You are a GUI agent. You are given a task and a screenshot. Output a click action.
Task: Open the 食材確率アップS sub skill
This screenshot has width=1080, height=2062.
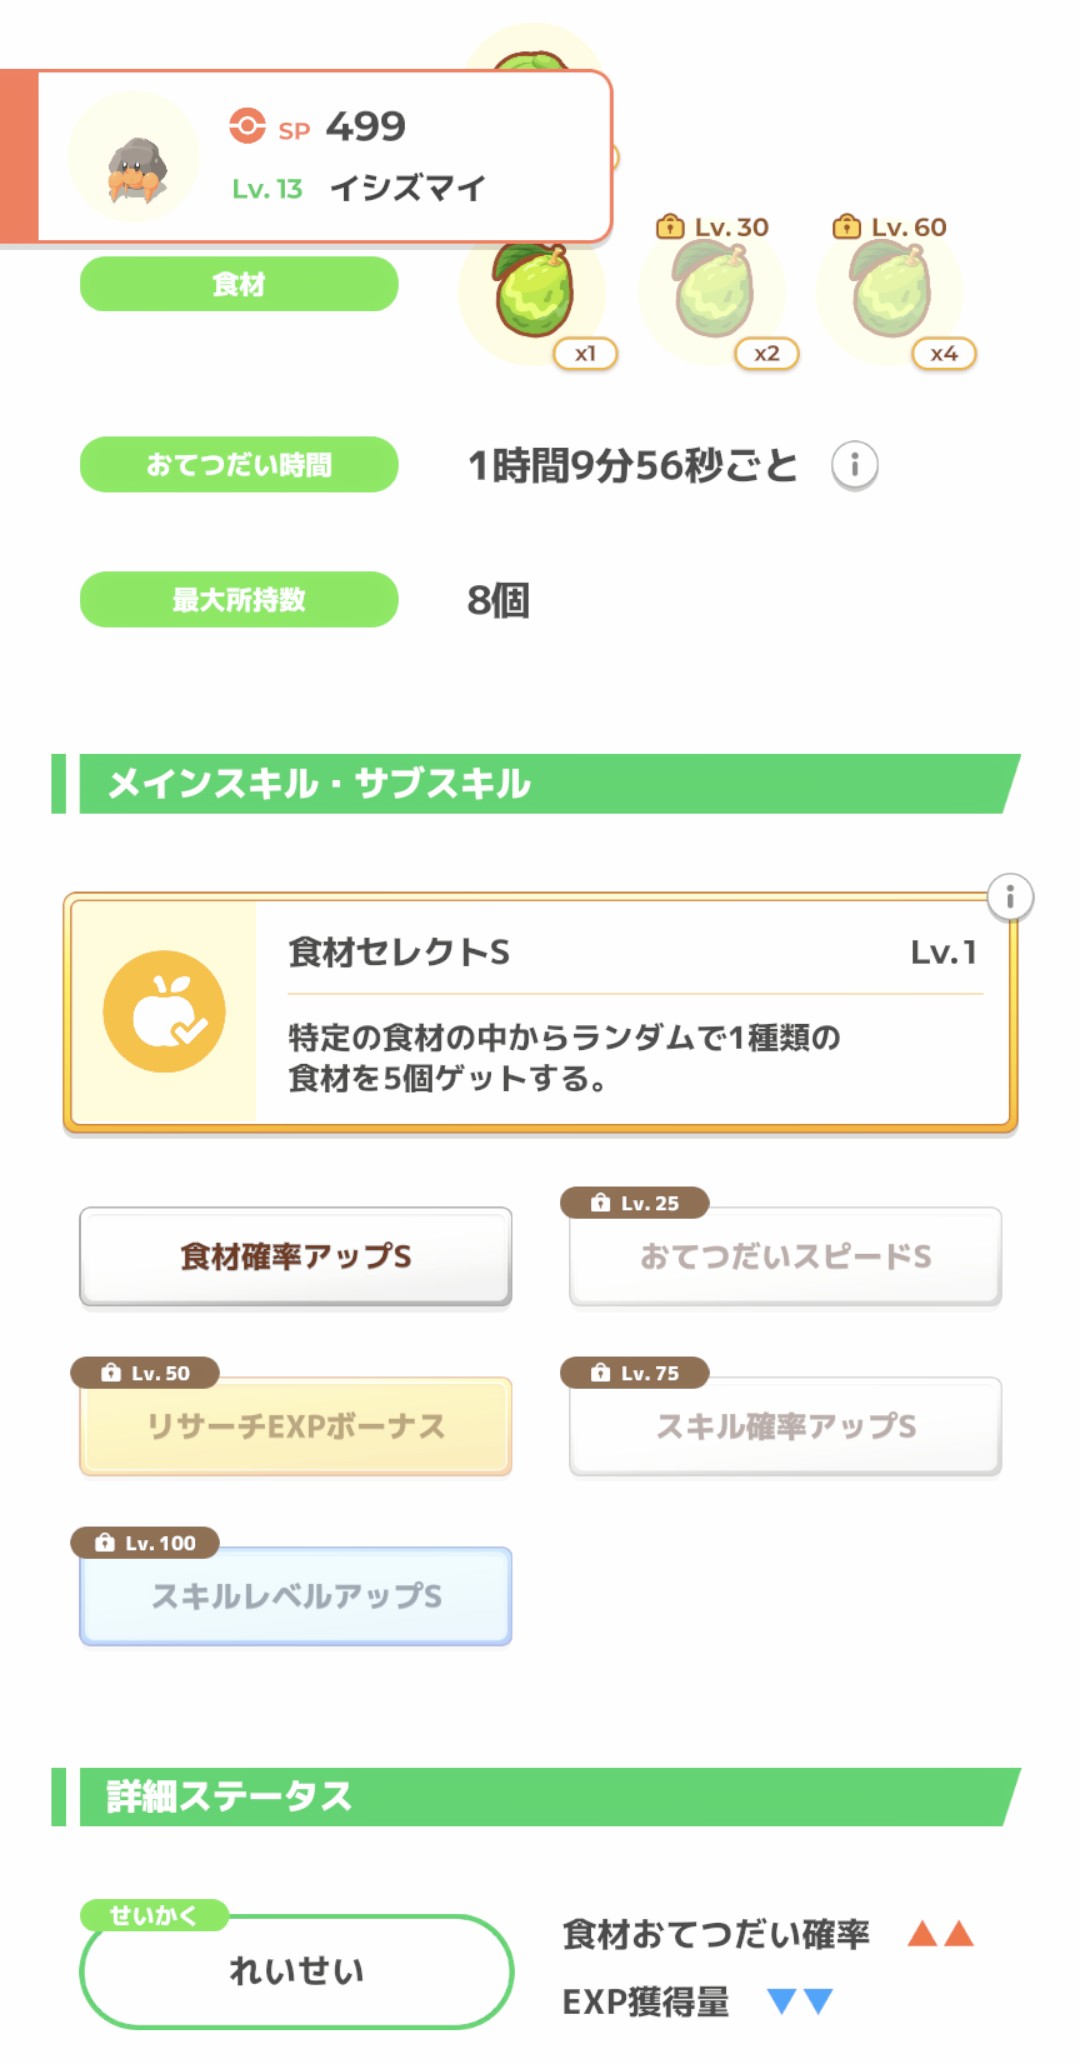(x=296, y=1256)
